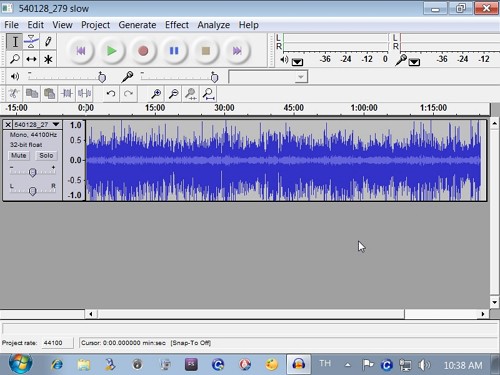The width and height of the screenshot is (500, 375).
Task: Select the Selection (I-beam) tool
Action: coord(15,42)
